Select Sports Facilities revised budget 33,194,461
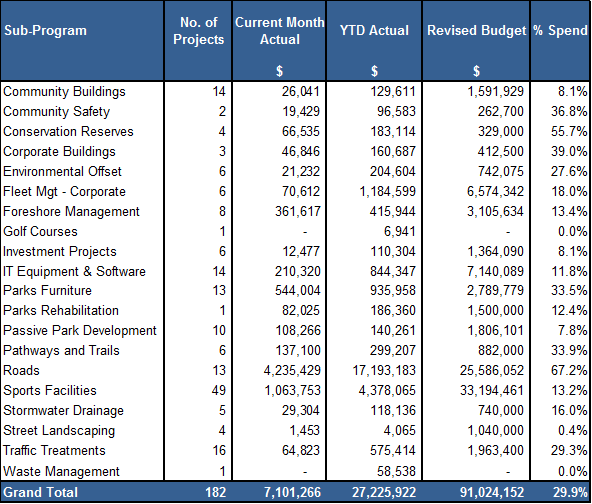This screenshot has height=504, width=592. (492, 390)
